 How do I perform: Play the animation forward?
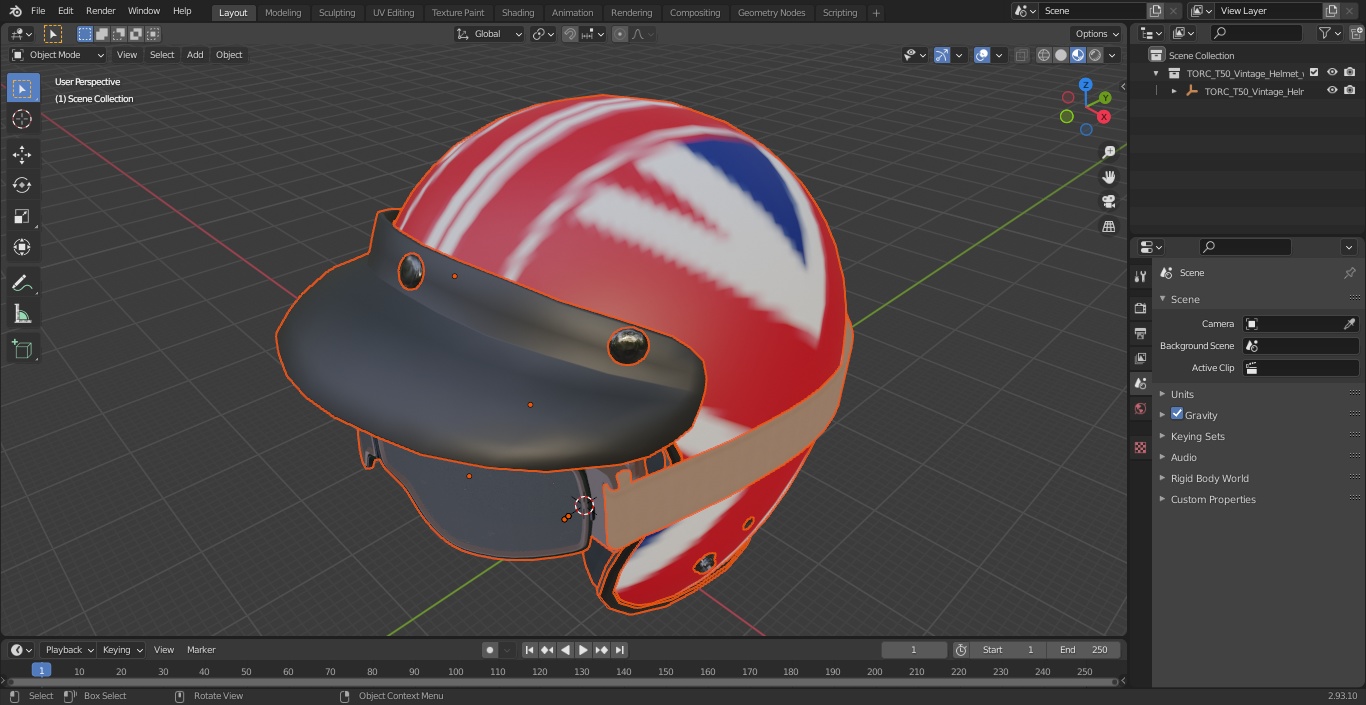(583, 650)
